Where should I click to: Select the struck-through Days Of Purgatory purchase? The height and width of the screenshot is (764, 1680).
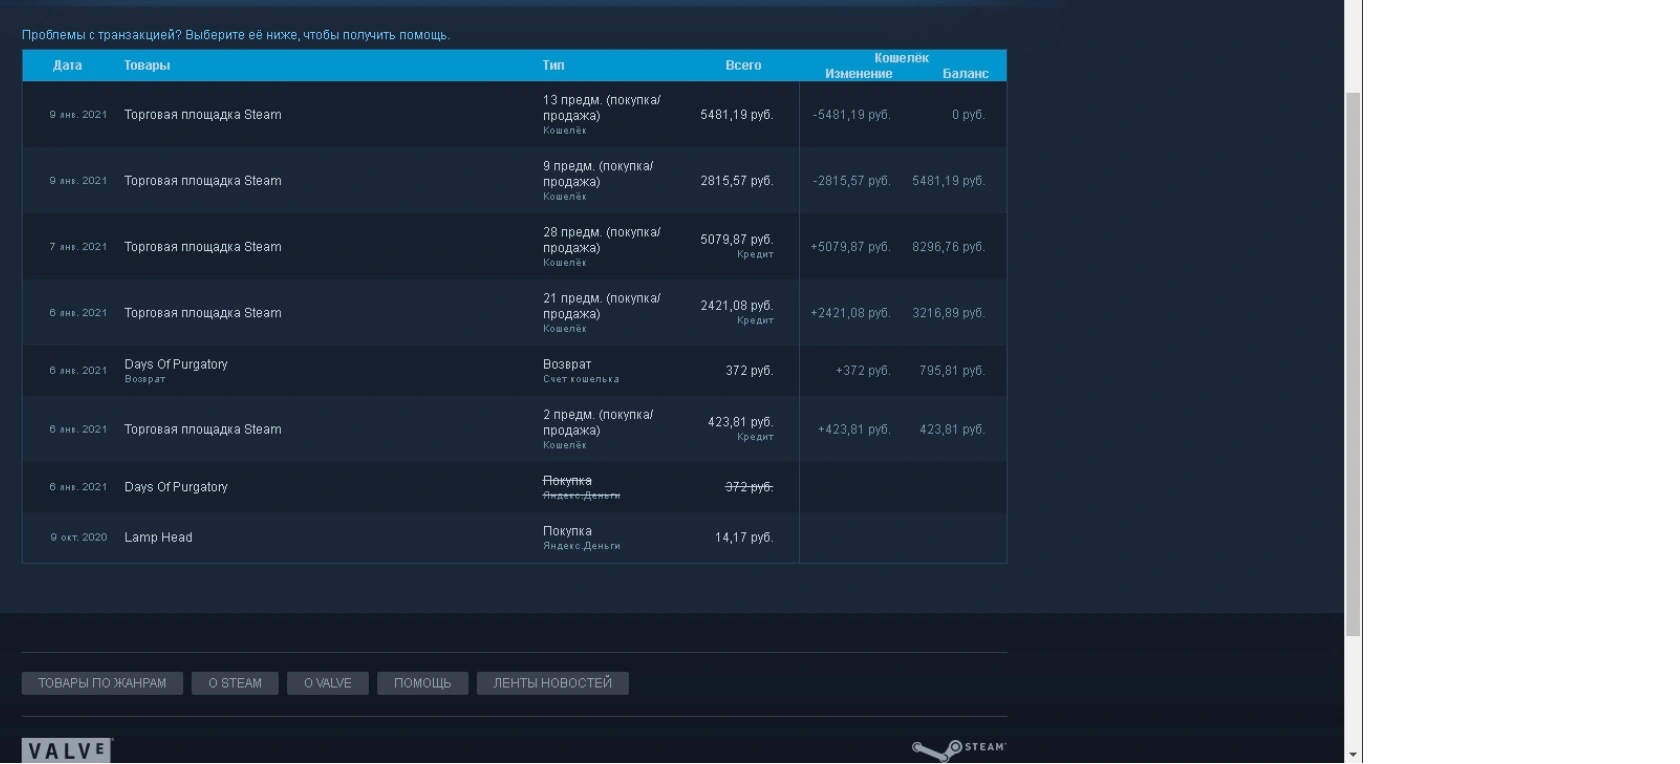pos(514,487)
